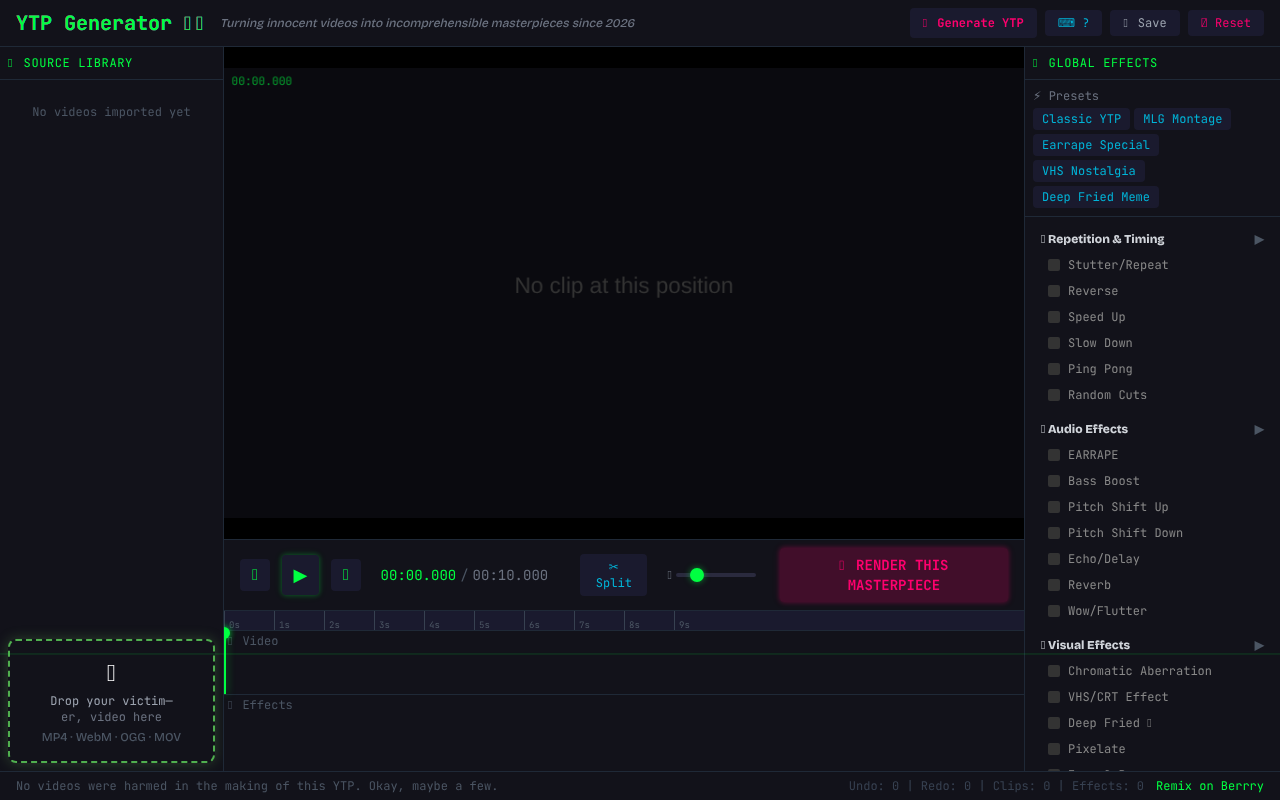This screenshot has width=1280, height=800.
Task: Enable the Stutter/Repeat effect
Action: coord(1054,265)
